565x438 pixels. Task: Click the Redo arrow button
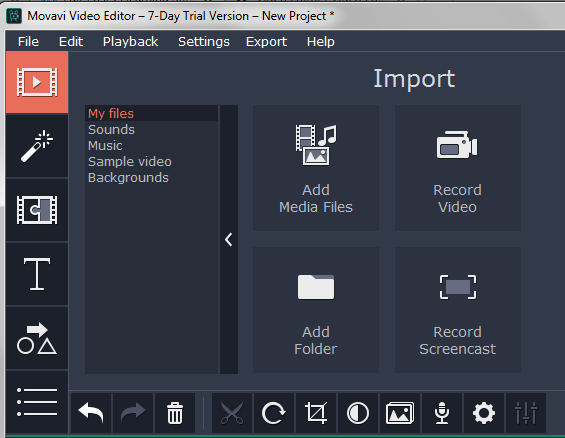(133, 413)
